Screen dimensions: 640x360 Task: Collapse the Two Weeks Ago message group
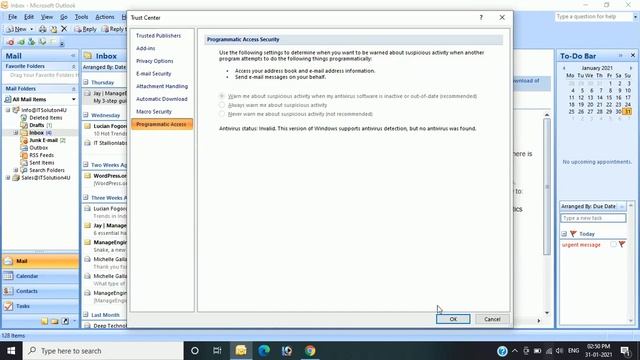click(x=86, y=164)
